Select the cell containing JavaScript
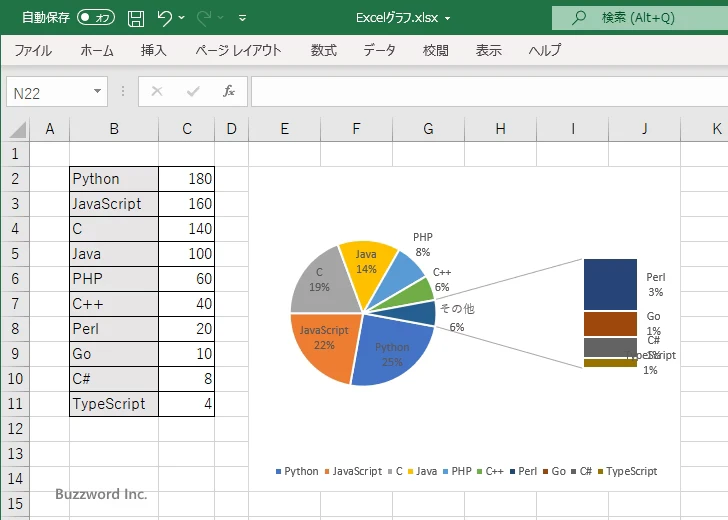Screen dimensions: 728x520 [x=114, y=204]
